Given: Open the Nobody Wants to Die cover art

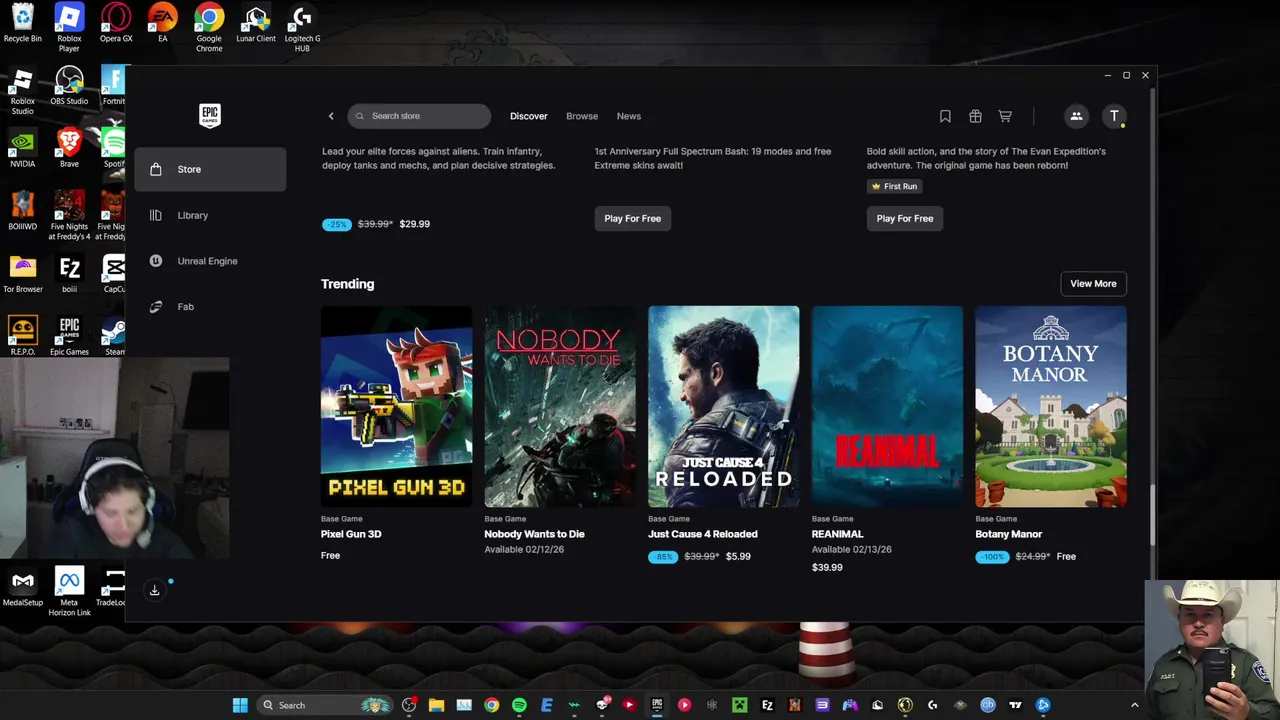Looking at the screenshot, I should click(560, 406).
